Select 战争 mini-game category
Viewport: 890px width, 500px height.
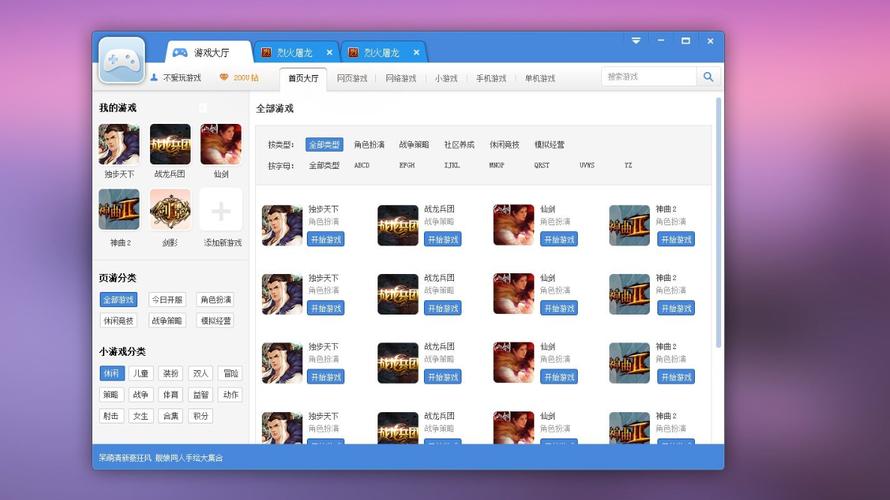[141, 394]
